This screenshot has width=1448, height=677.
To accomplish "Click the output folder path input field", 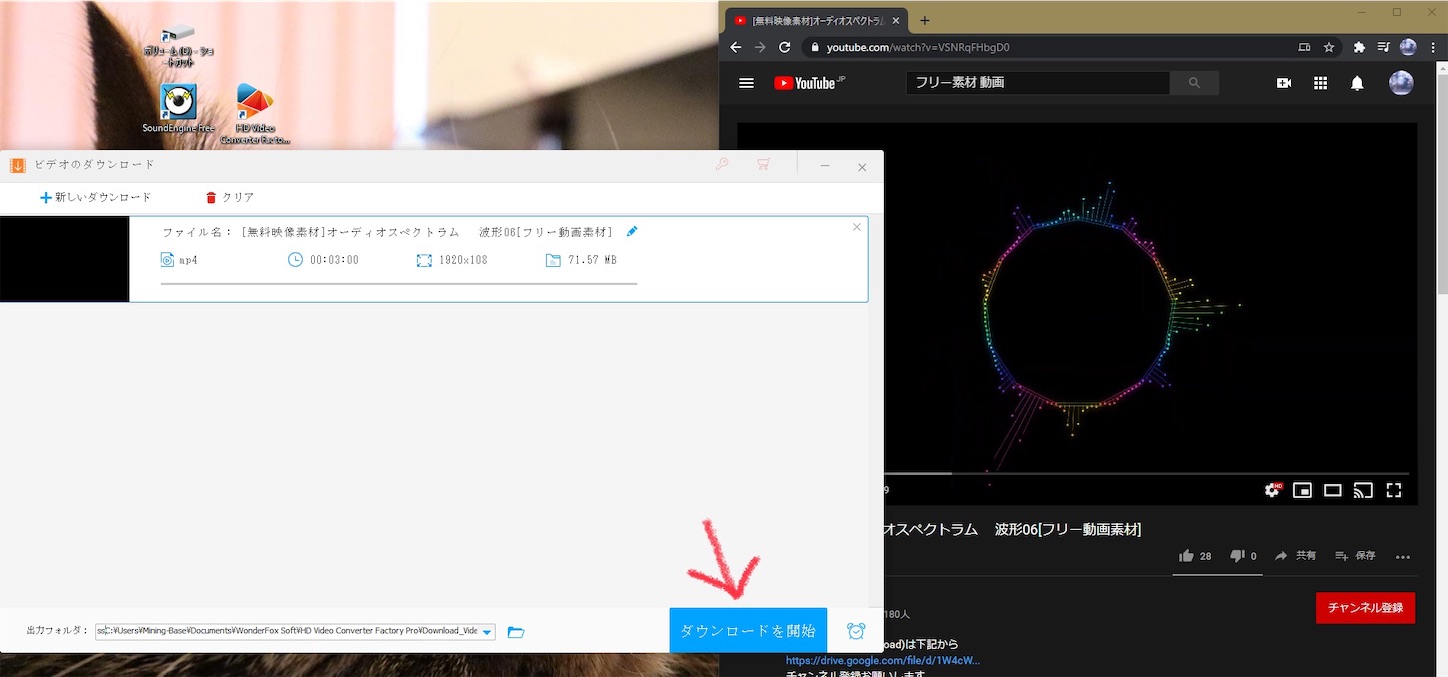I will 290,631.
